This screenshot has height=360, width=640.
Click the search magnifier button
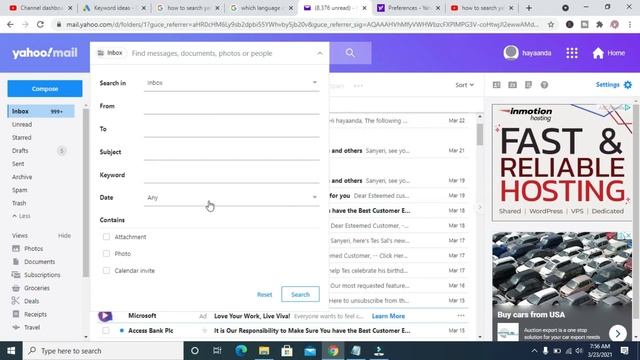pyautogui.click(x=350, y=53)
